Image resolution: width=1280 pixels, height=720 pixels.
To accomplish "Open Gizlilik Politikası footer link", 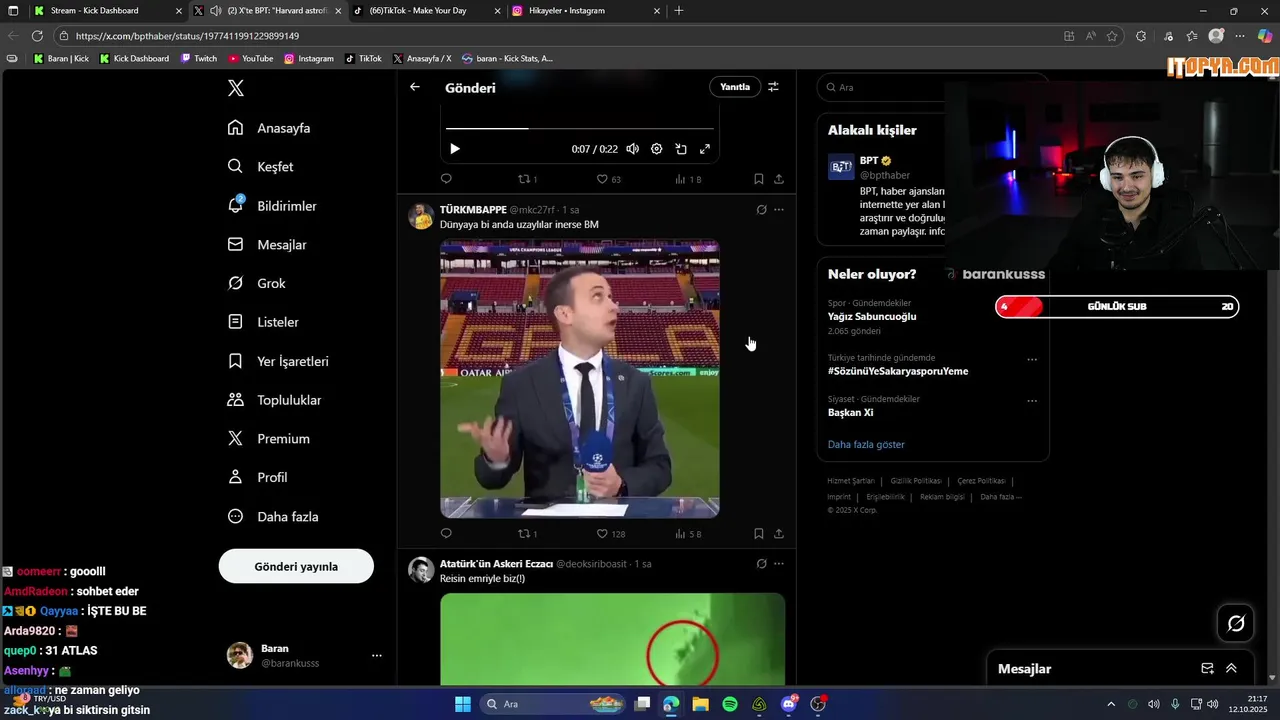I will click(916, 481).
